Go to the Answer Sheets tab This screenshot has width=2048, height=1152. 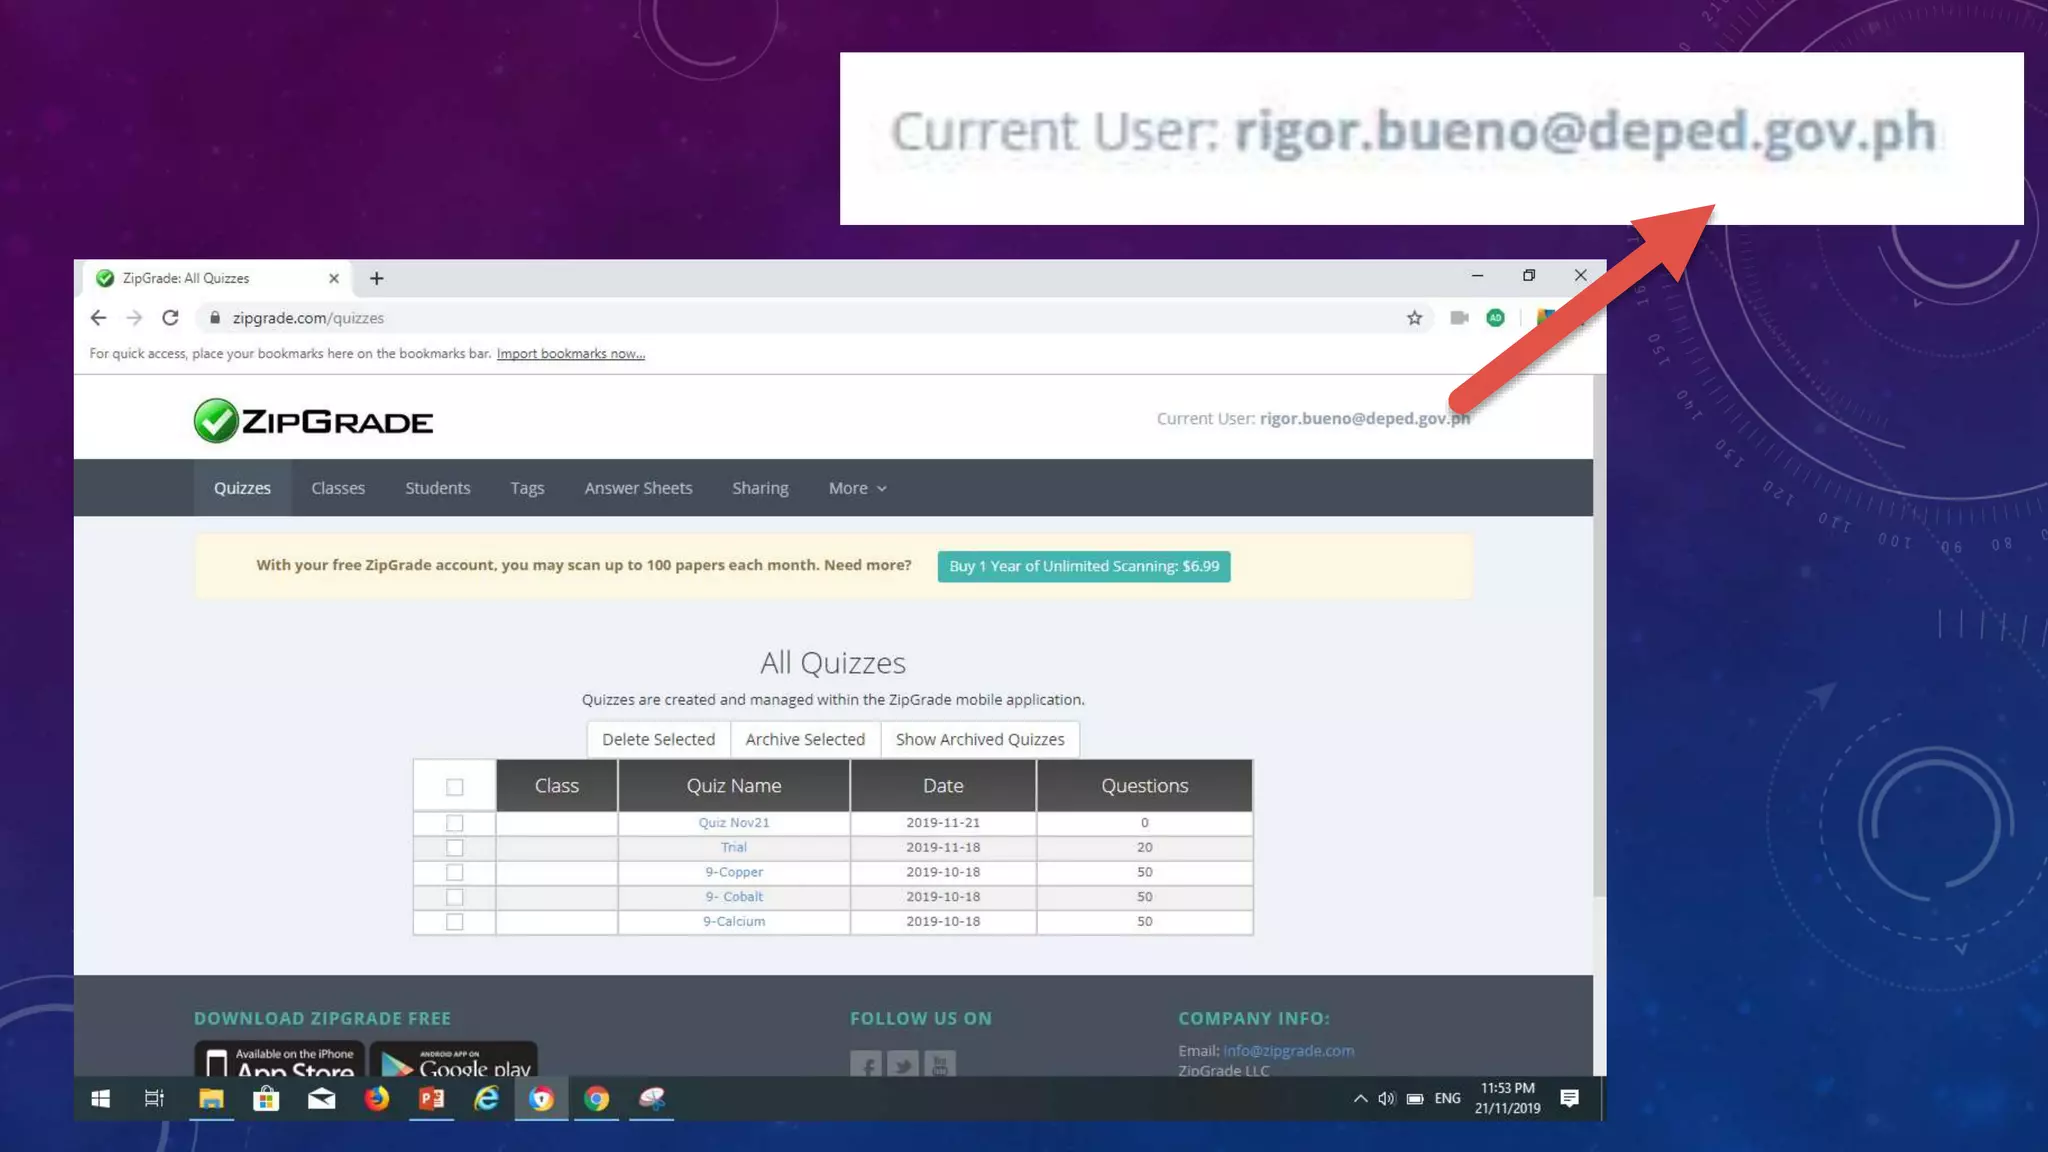[638, 488]
